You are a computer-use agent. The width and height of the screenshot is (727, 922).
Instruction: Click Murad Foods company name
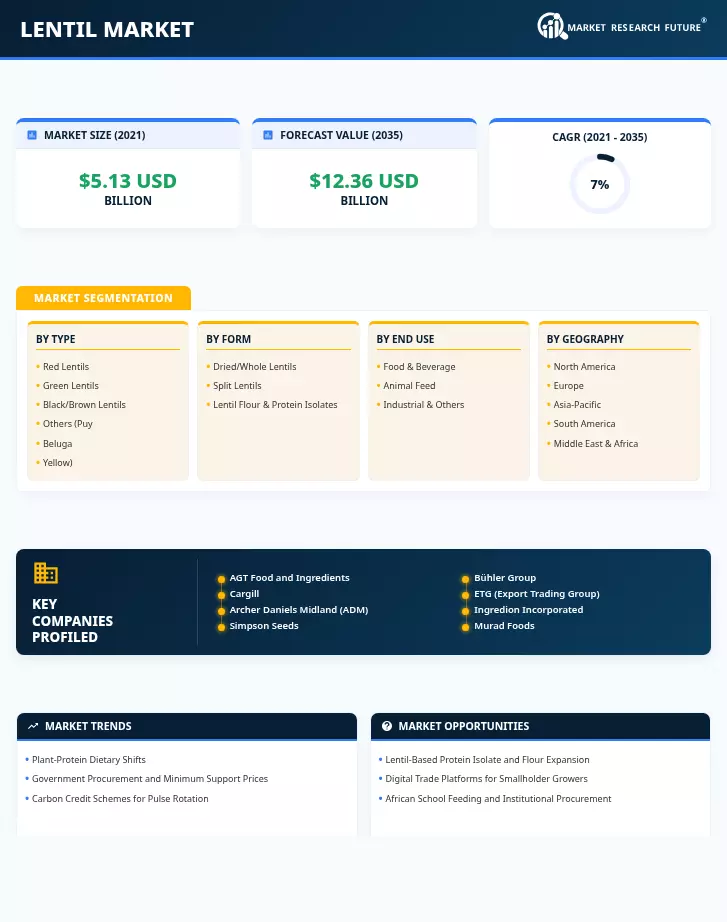504,626
